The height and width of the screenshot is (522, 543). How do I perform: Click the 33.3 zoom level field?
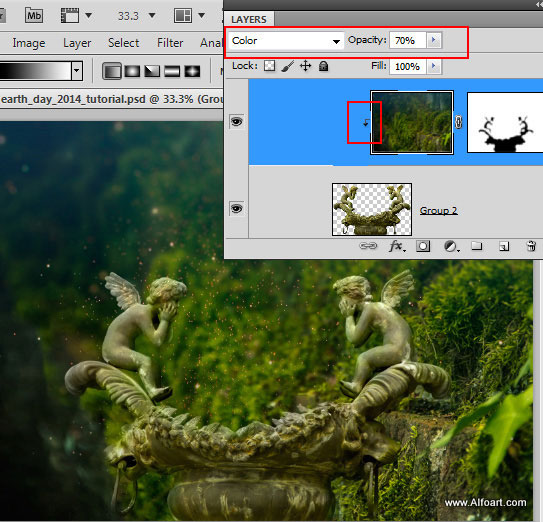coord(128,16)
